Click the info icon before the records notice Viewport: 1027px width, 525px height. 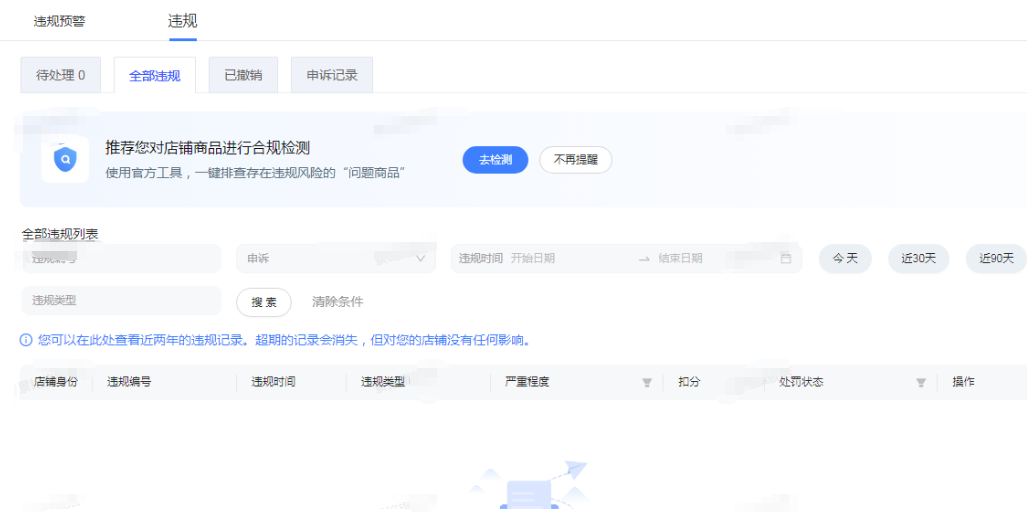26,340
